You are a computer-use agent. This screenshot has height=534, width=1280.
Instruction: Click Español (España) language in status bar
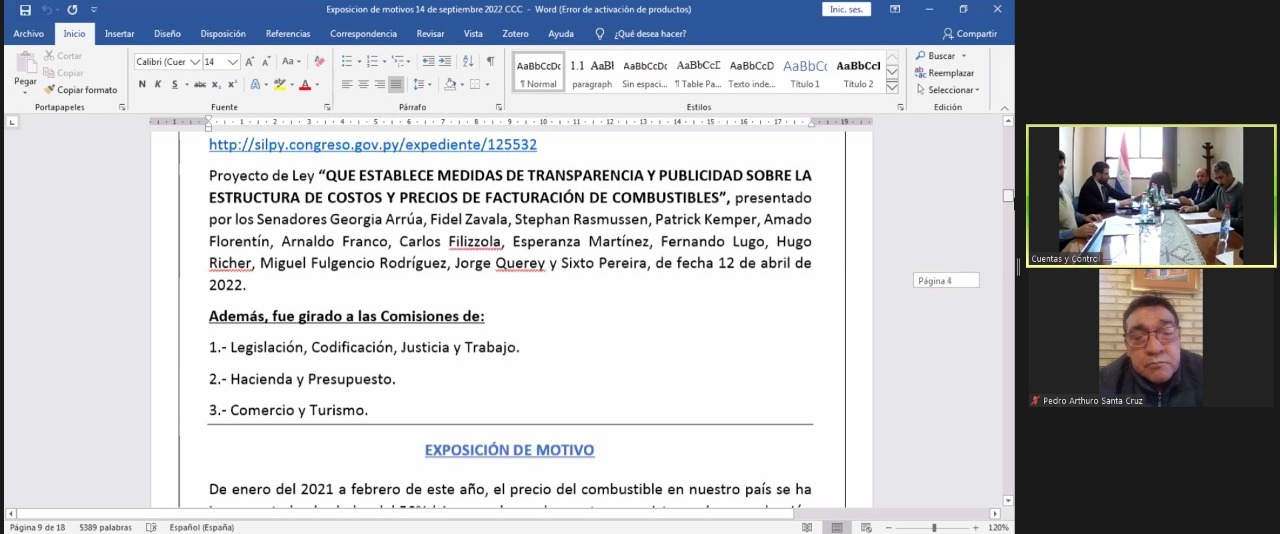202,527
